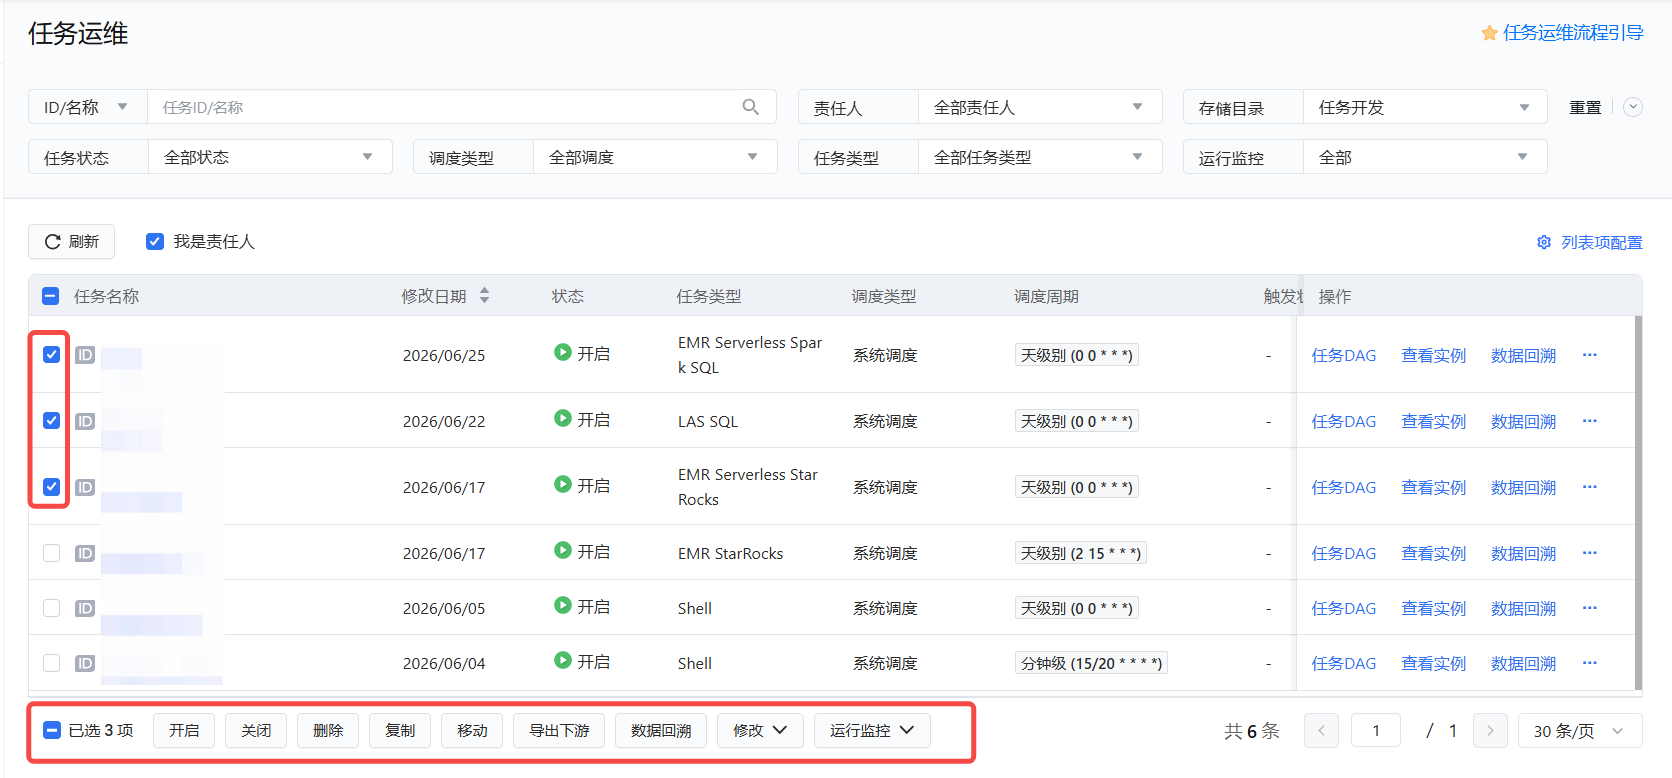Open the more actions ellipsis for the LAS SQL row
This screenshot has width=1672, height=778.
[1590, 421]
